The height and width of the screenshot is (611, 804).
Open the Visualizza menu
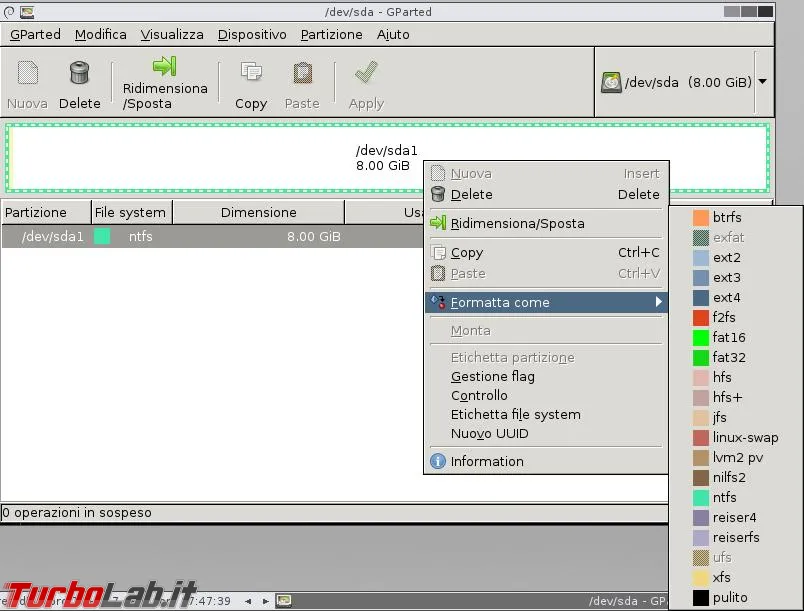172,34
